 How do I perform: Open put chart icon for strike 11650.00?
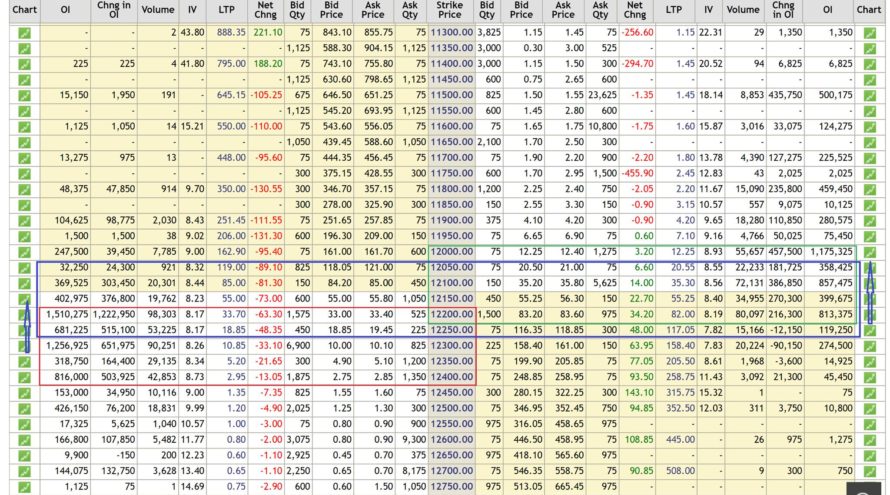click(870, 142)
